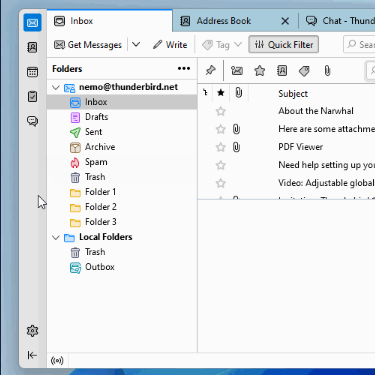Open Folders pane options menu
Screen dimensions: 375x375
point(184,69)
